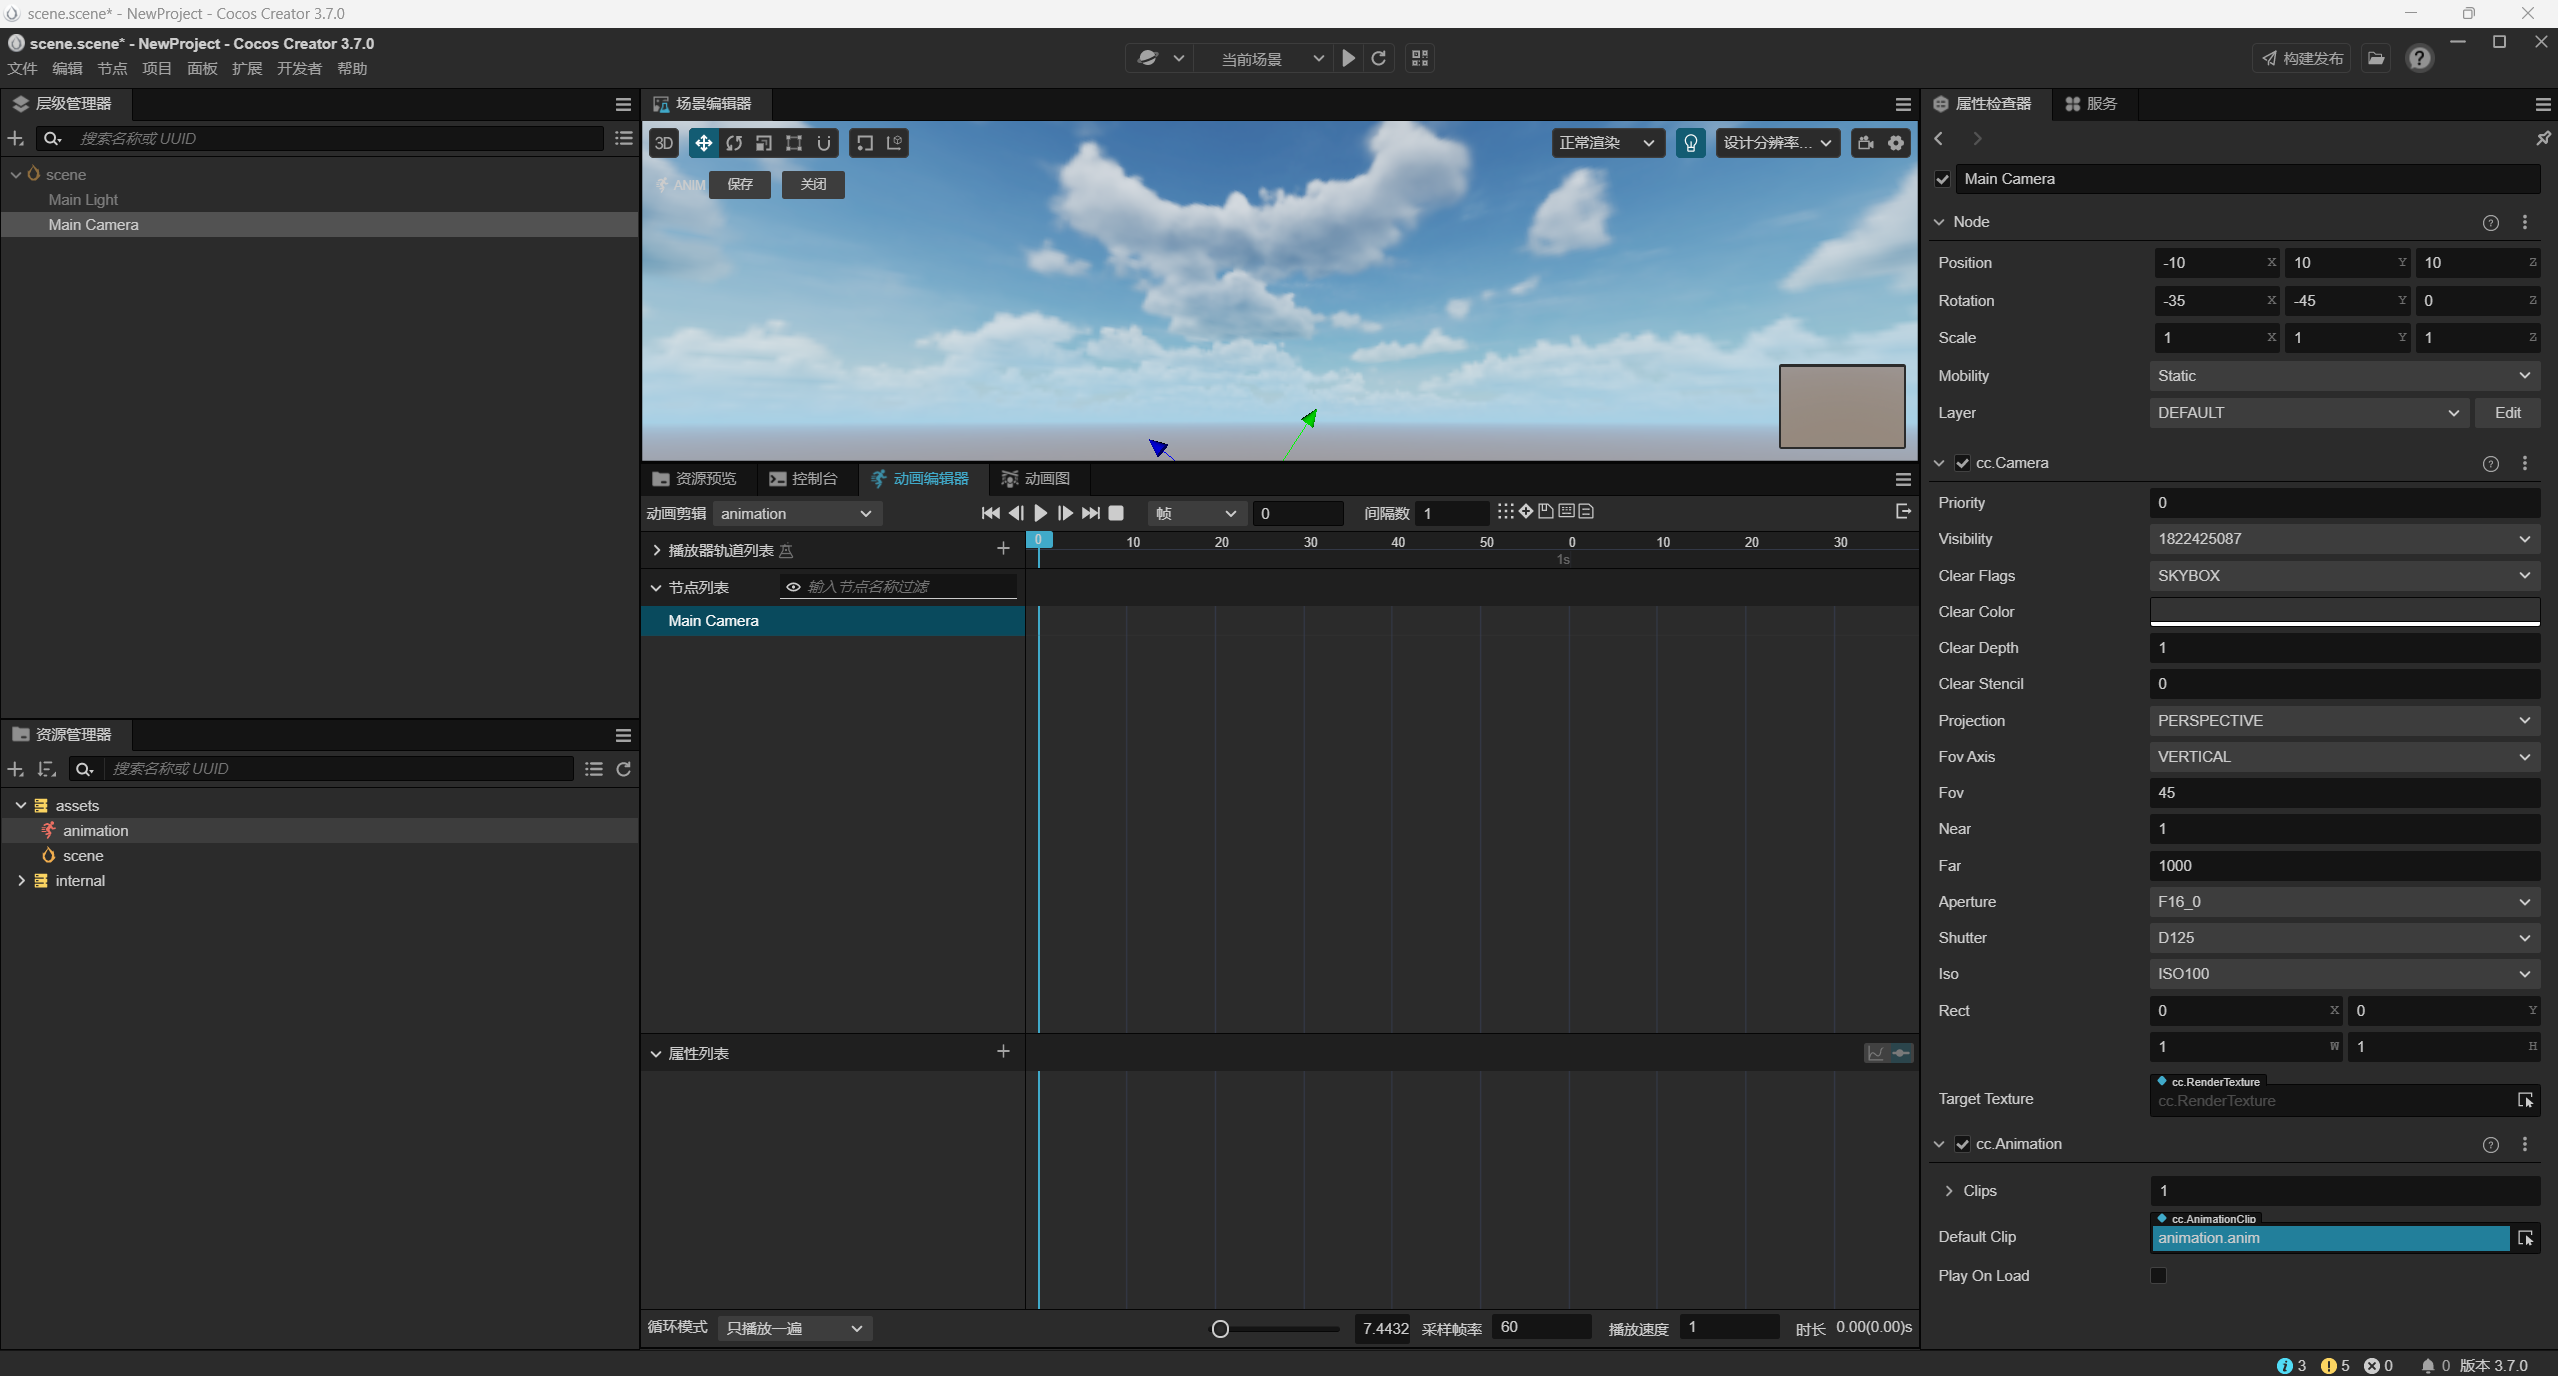The height and width of the screenshot is (1376, 2558).
Task: Open the 节点 menu
Action: [112, 68]
